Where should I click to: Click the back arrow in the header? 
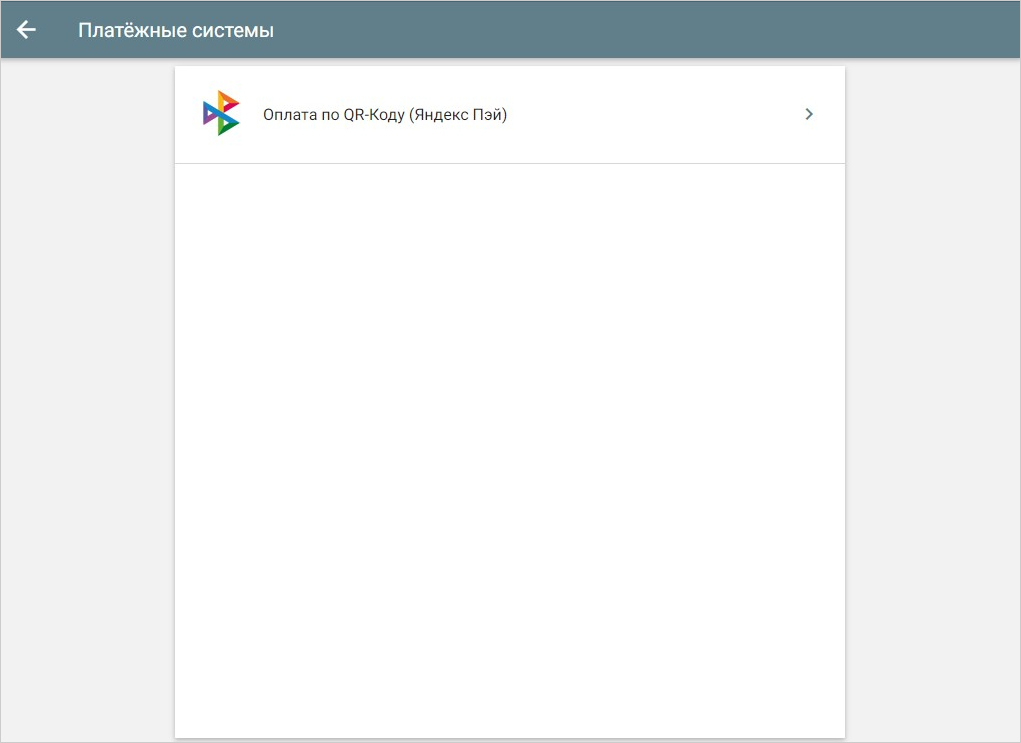tap(26, 30)
